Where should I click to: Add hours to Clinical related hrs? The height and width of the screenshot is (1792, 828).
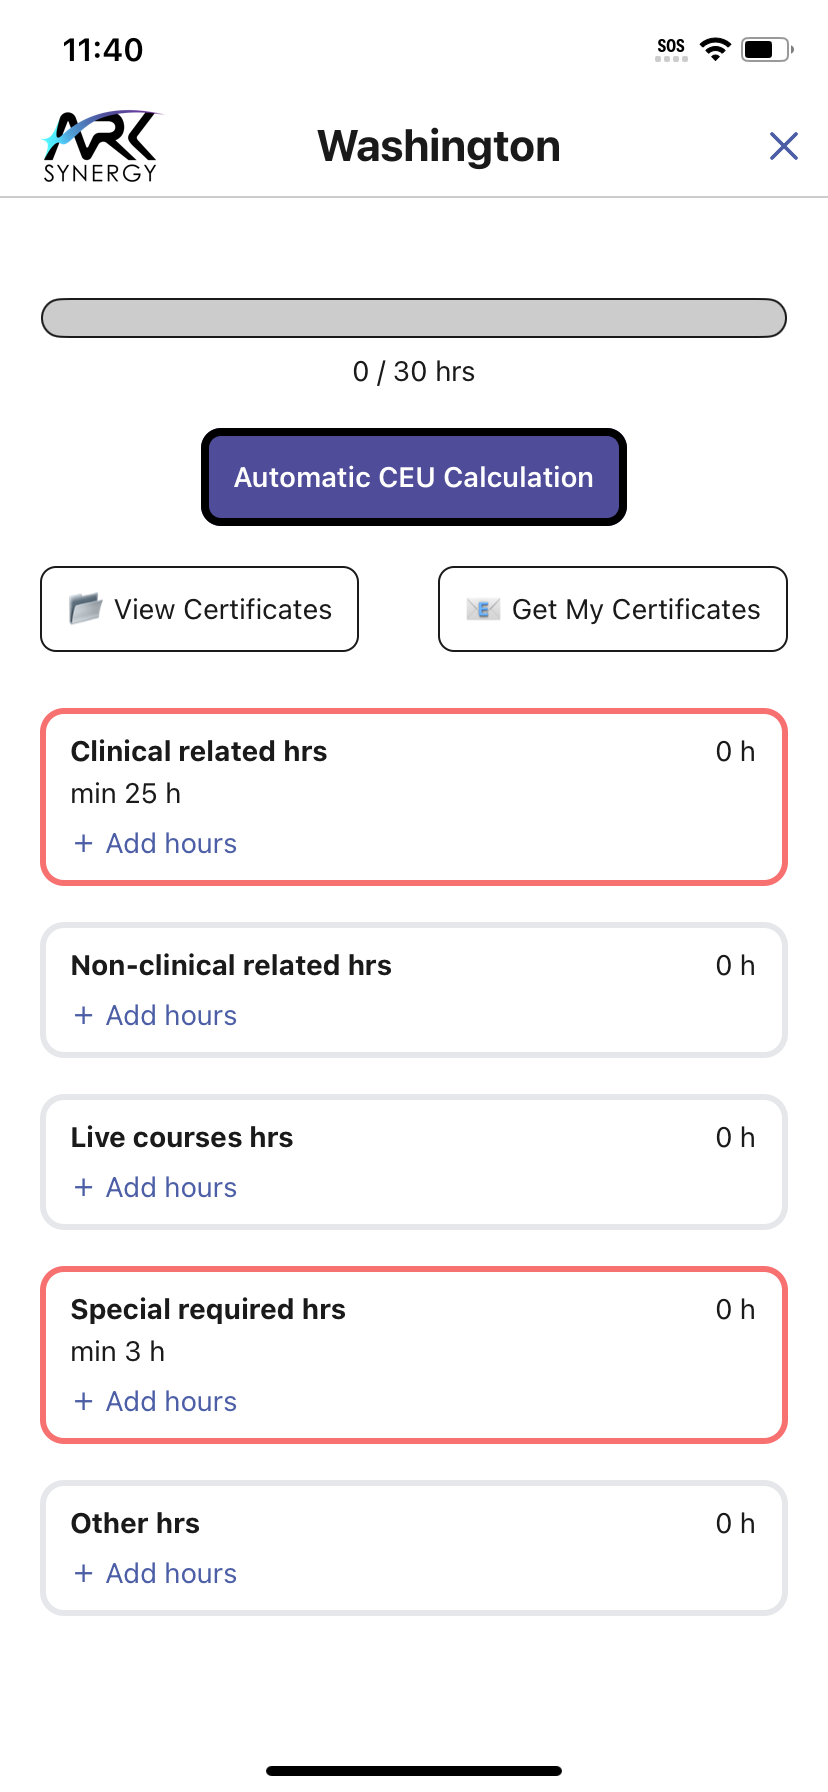[155, 843]
